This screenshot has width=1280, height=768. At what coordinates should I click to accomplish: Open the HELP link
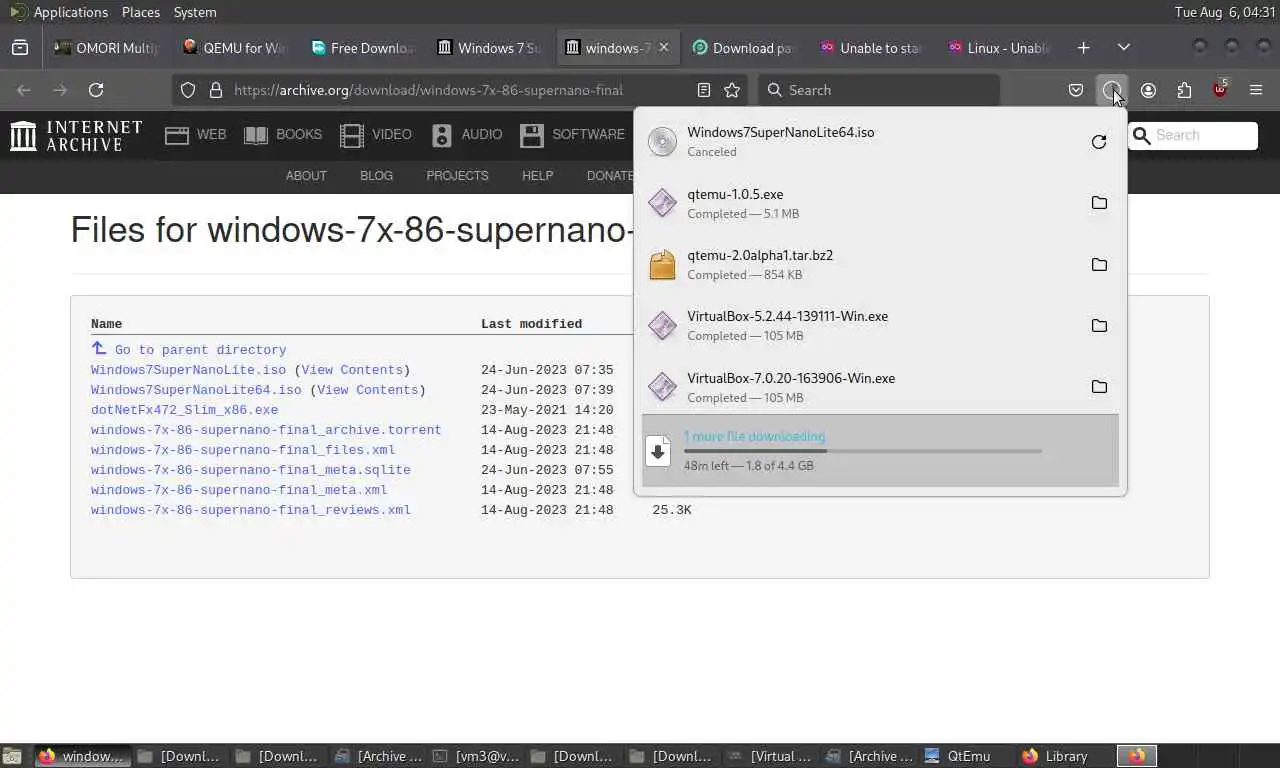[x=537, y=175]
